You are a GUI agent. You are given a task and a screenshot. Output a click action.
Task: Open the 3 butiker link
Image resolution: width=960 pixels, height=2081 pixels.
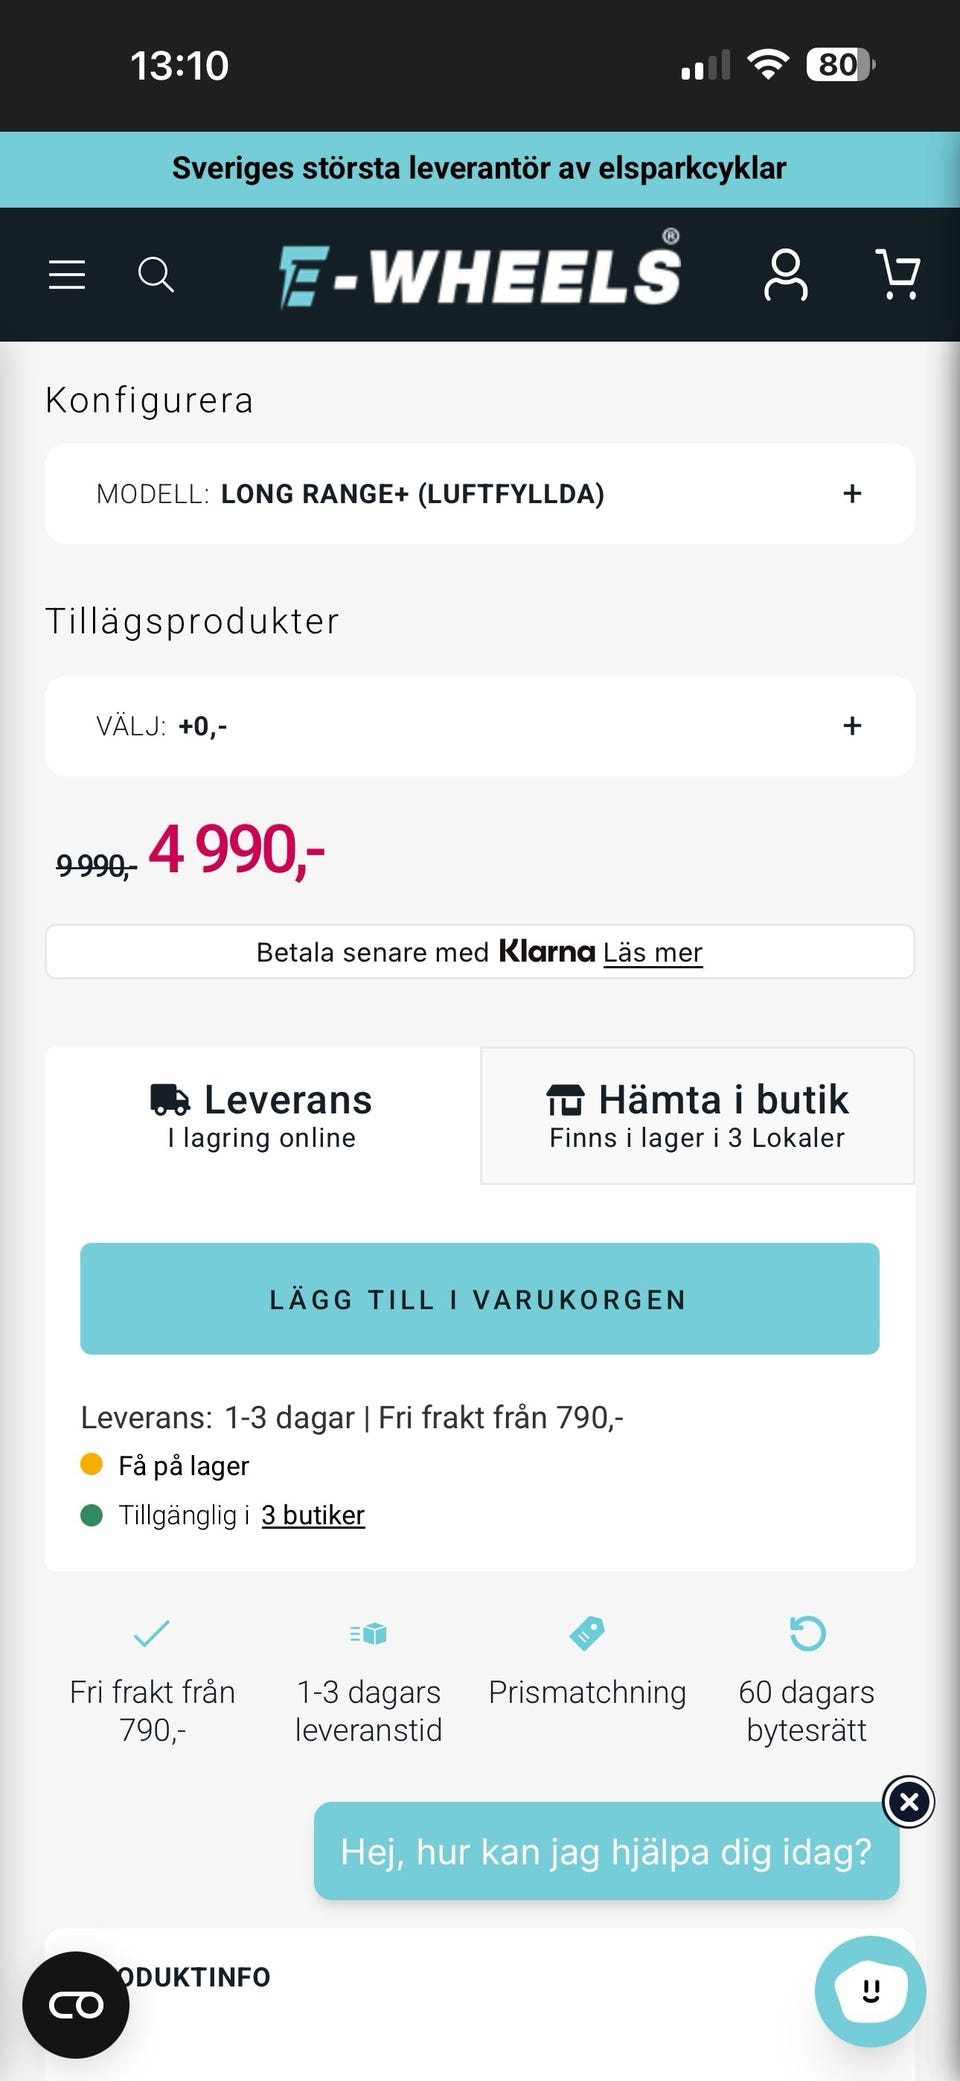coord(313,1516)
